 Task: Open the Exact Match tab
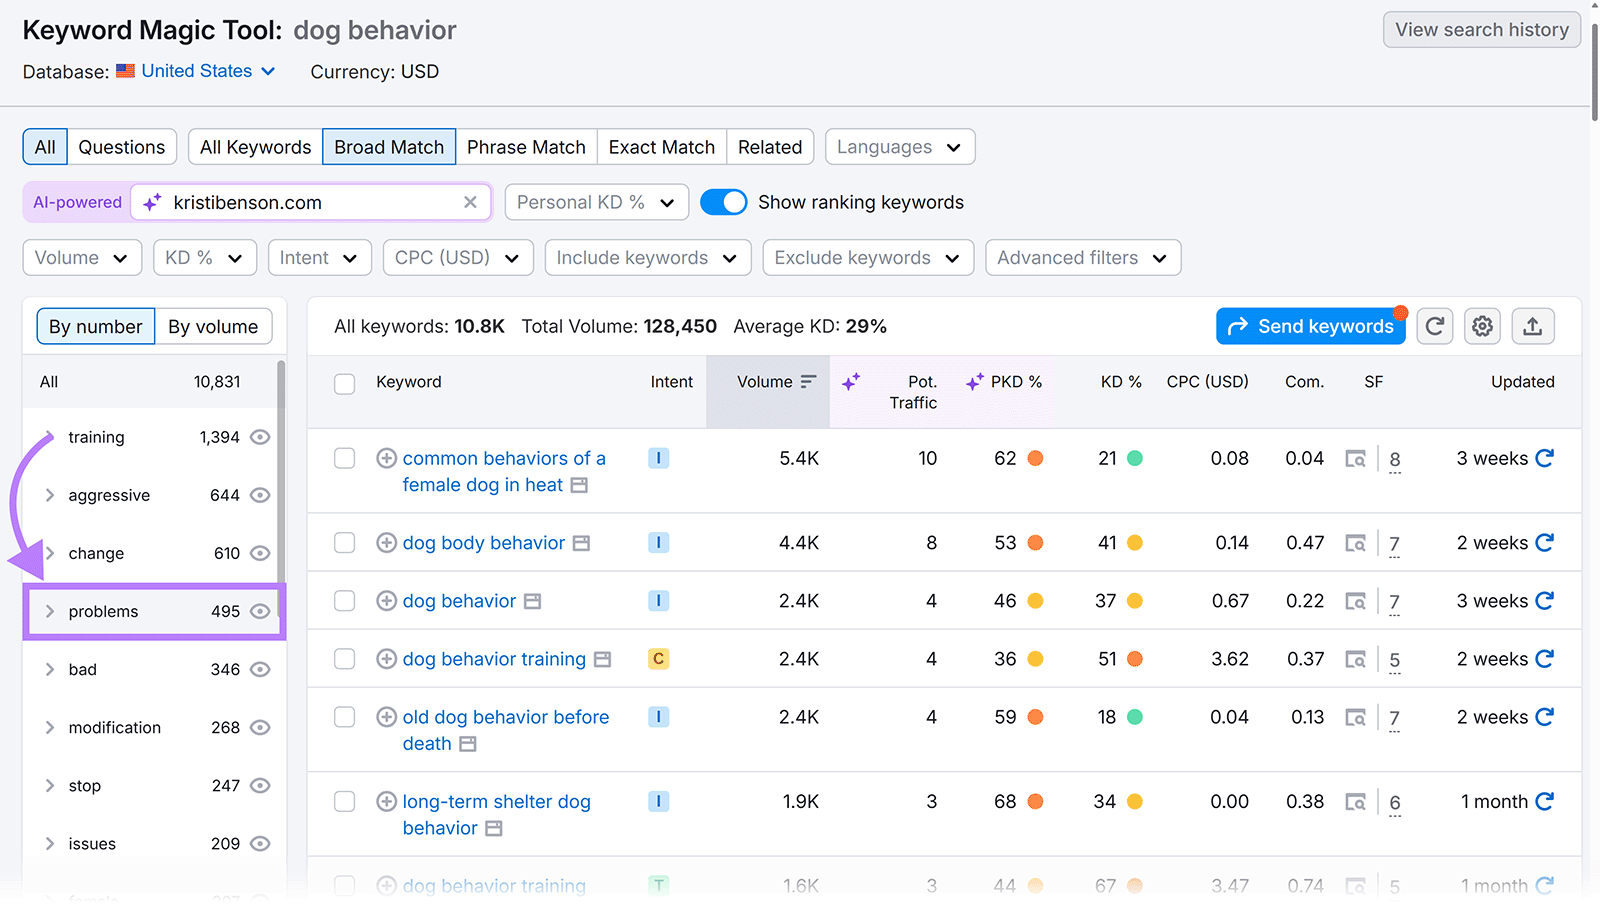click(x=661, y=147)
